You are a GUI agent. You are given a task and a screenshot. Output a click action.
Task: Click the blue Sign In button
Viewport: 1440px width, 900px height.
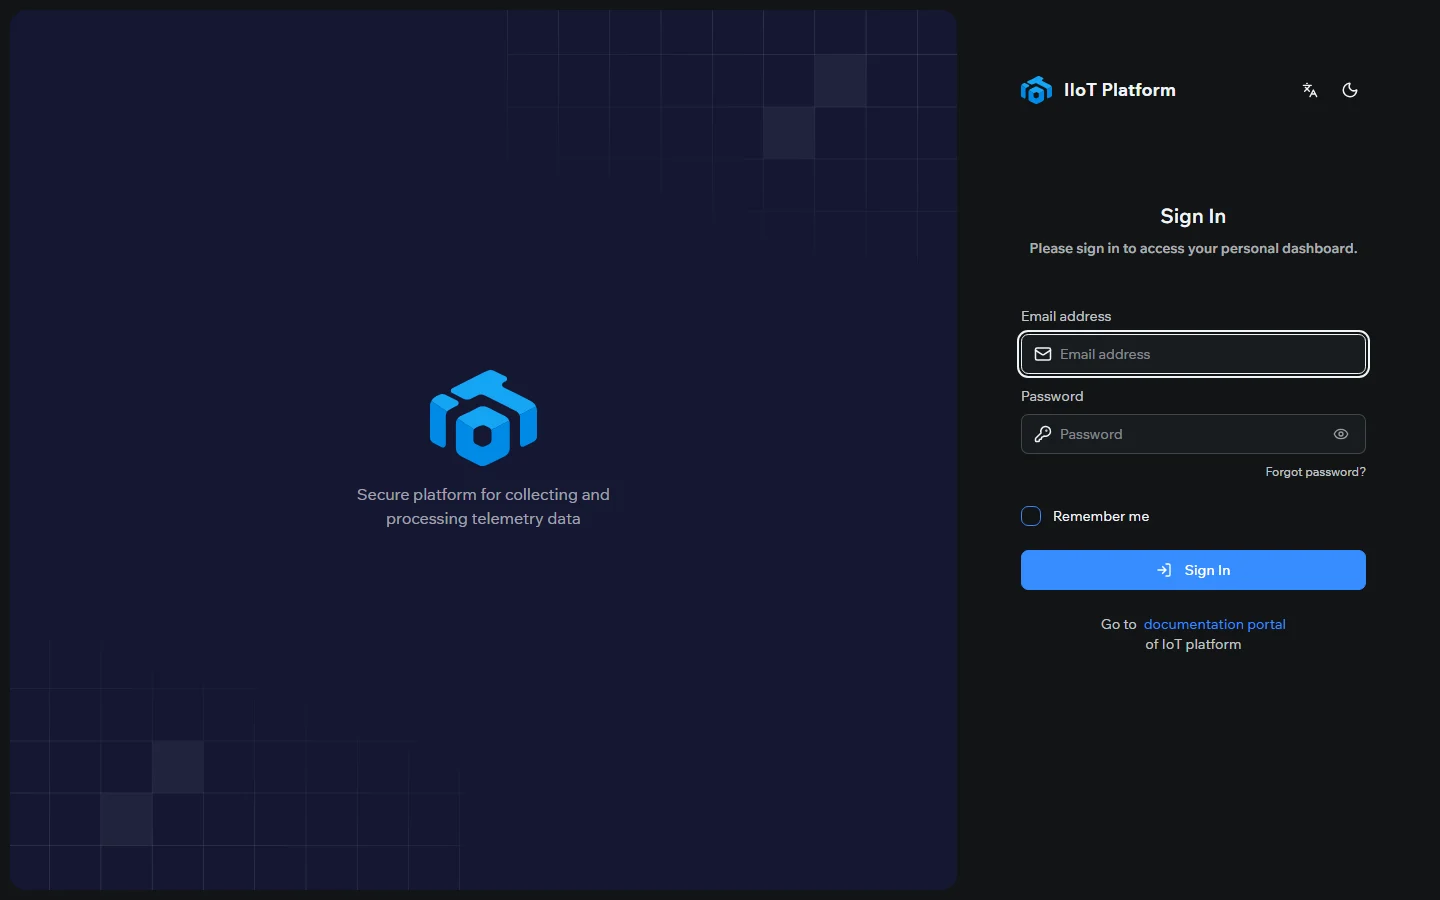(x=1193, y=570)
